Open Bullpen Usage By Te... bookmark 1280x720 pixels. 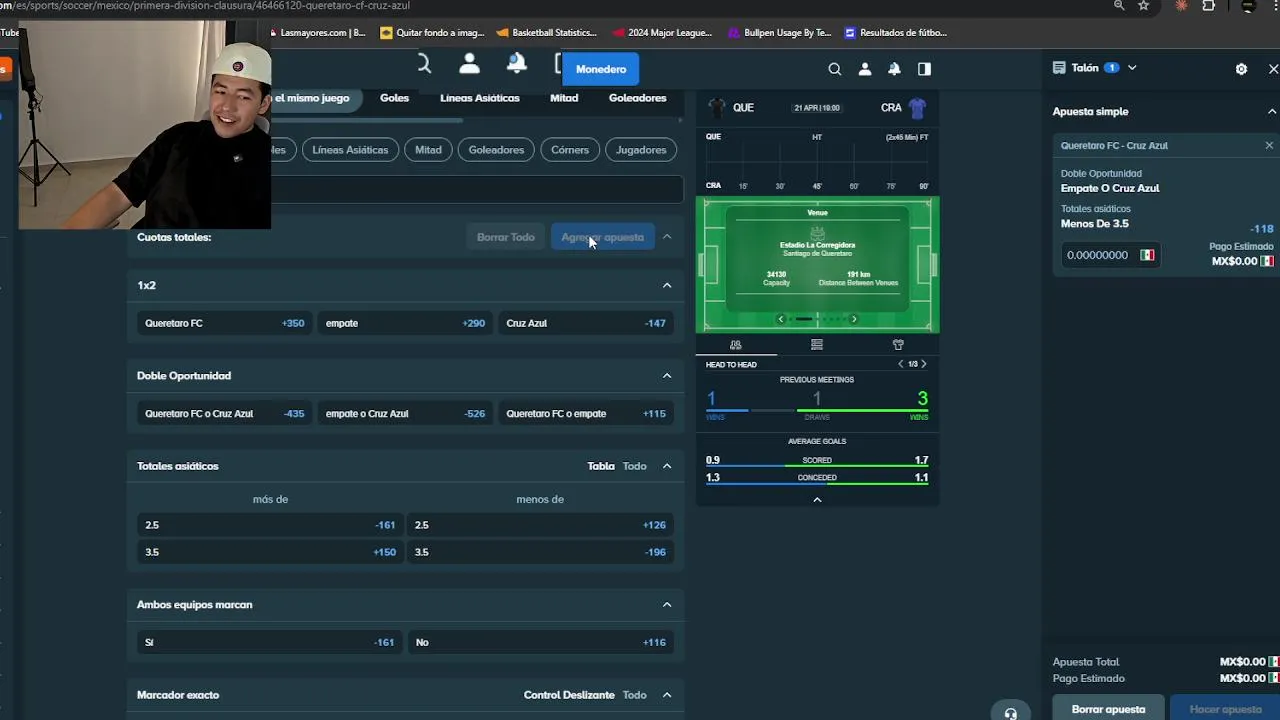[779, 32]
